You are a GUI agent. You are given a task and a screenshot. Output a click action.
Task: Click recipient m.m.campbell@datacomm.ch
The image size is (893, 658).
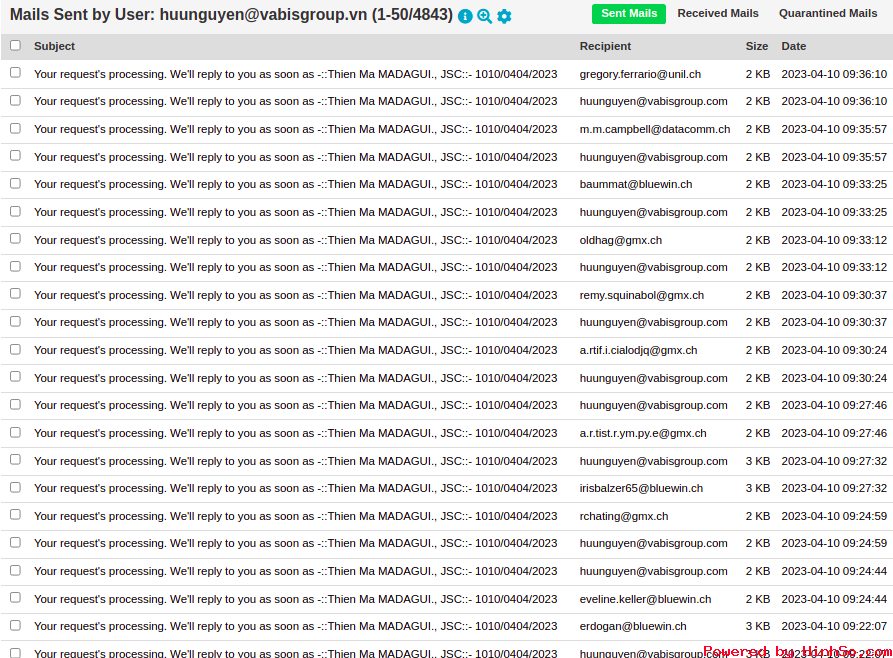[655, 129]
